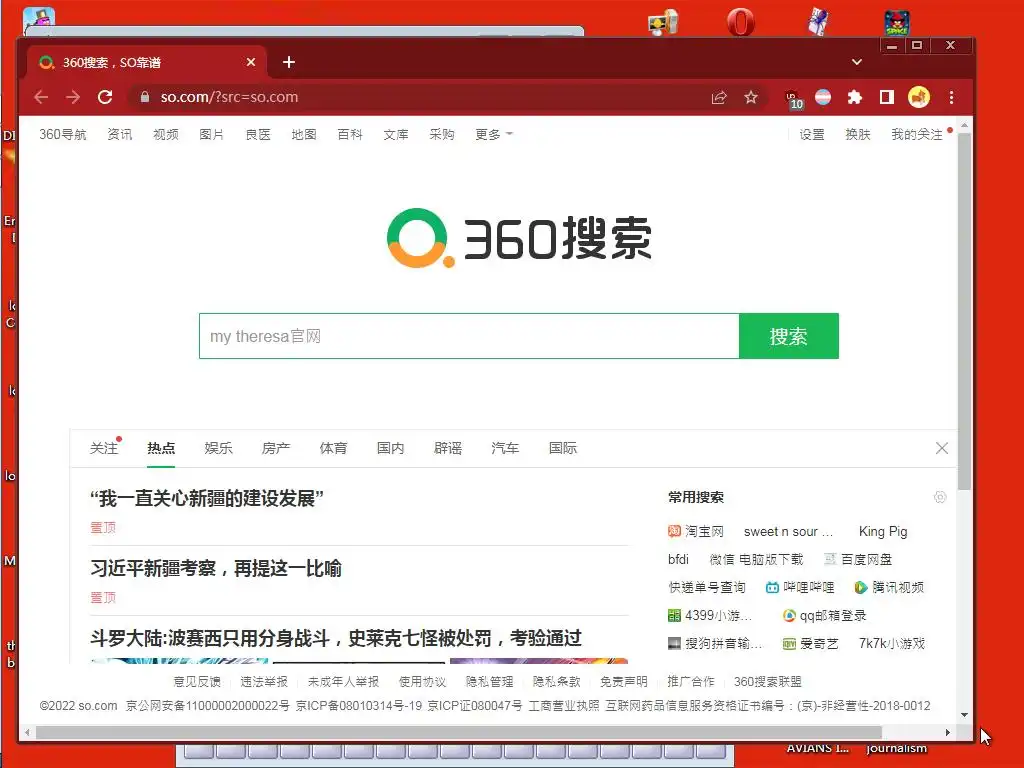Open the tab search chevron
1024x768 pixels.
pos(857,62)
